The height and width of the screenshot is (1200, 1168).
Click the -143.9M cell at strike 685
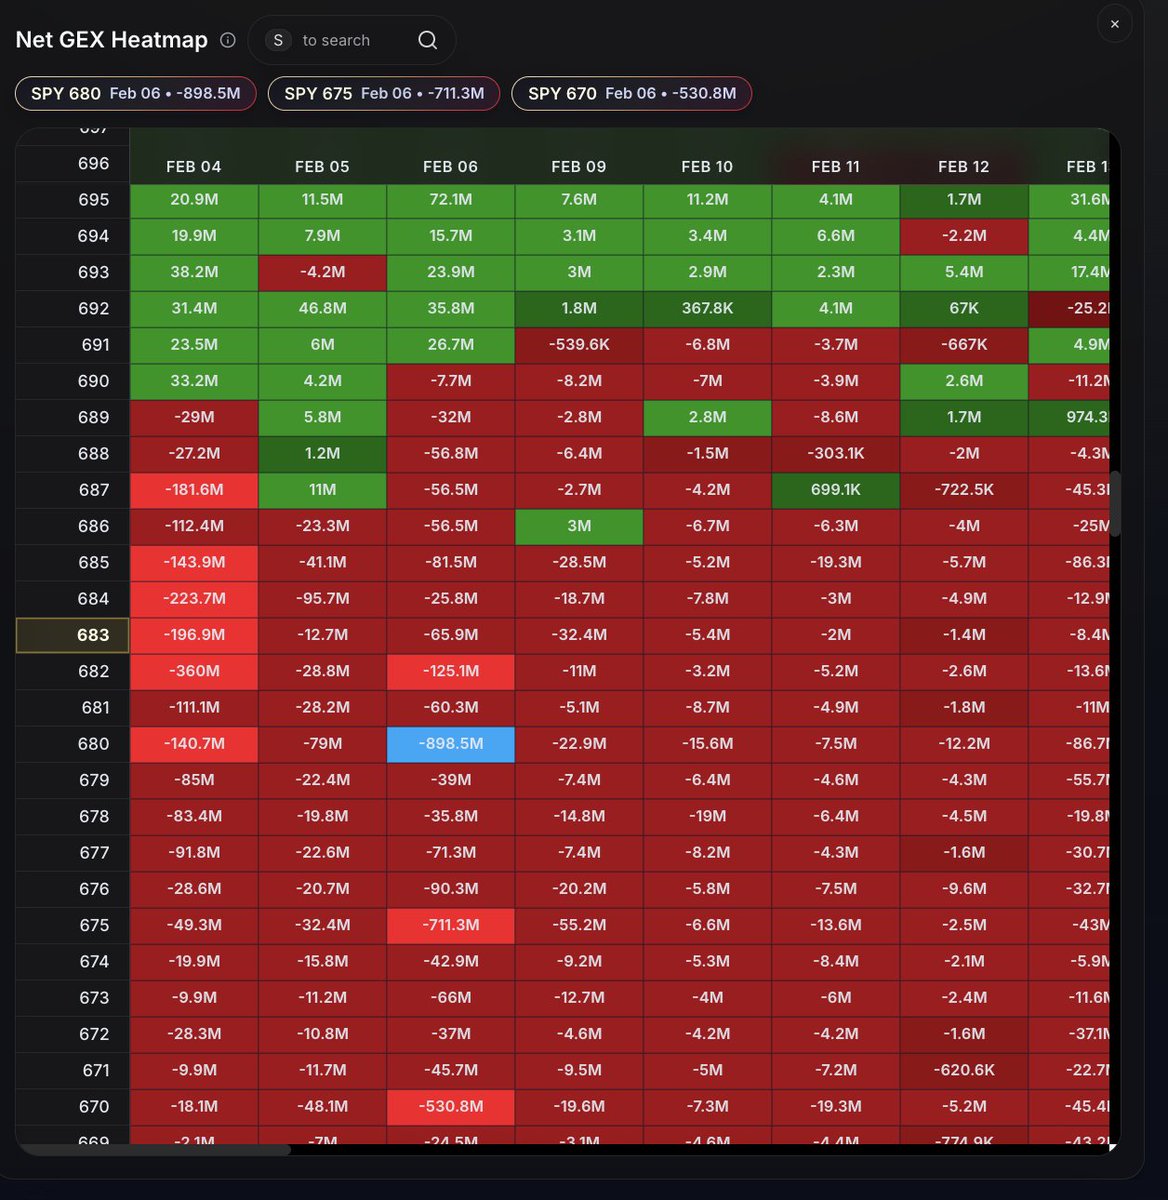(x=194, y=563)
